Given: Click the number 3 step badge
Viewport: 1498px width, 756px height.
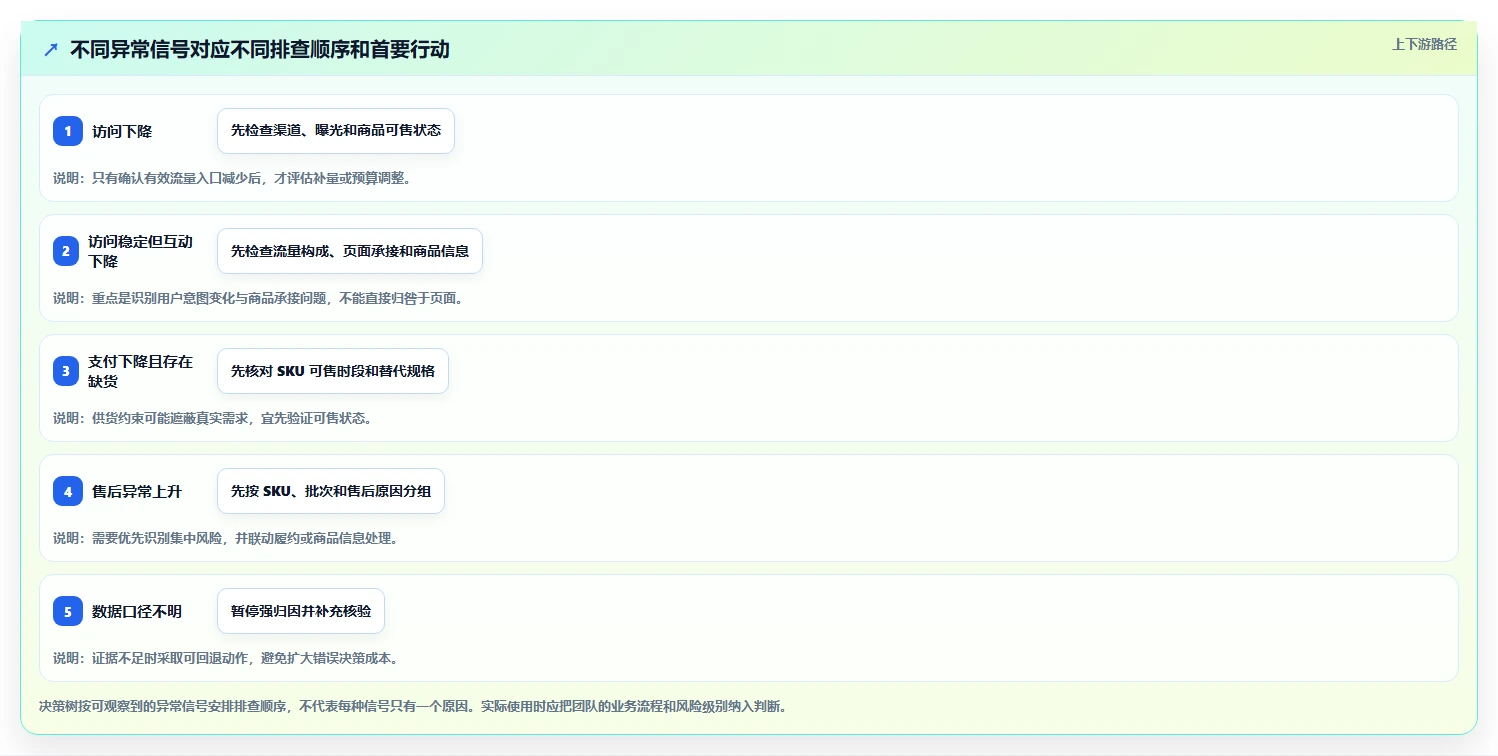Looking at the screenshot, I should (x=66, y=371).
